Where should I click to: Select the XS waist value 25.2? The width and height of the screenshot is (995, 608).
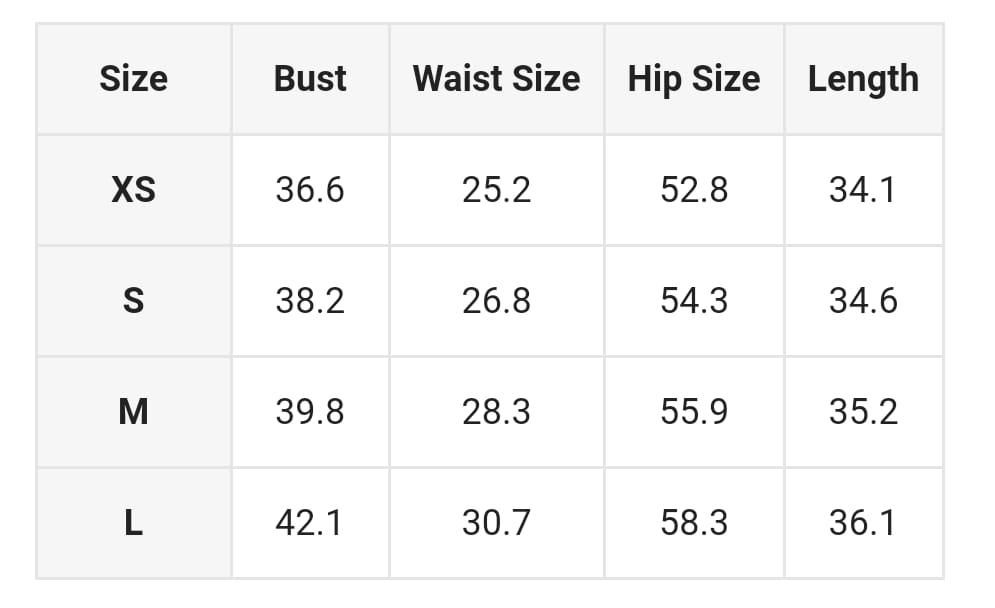[496, 189]
